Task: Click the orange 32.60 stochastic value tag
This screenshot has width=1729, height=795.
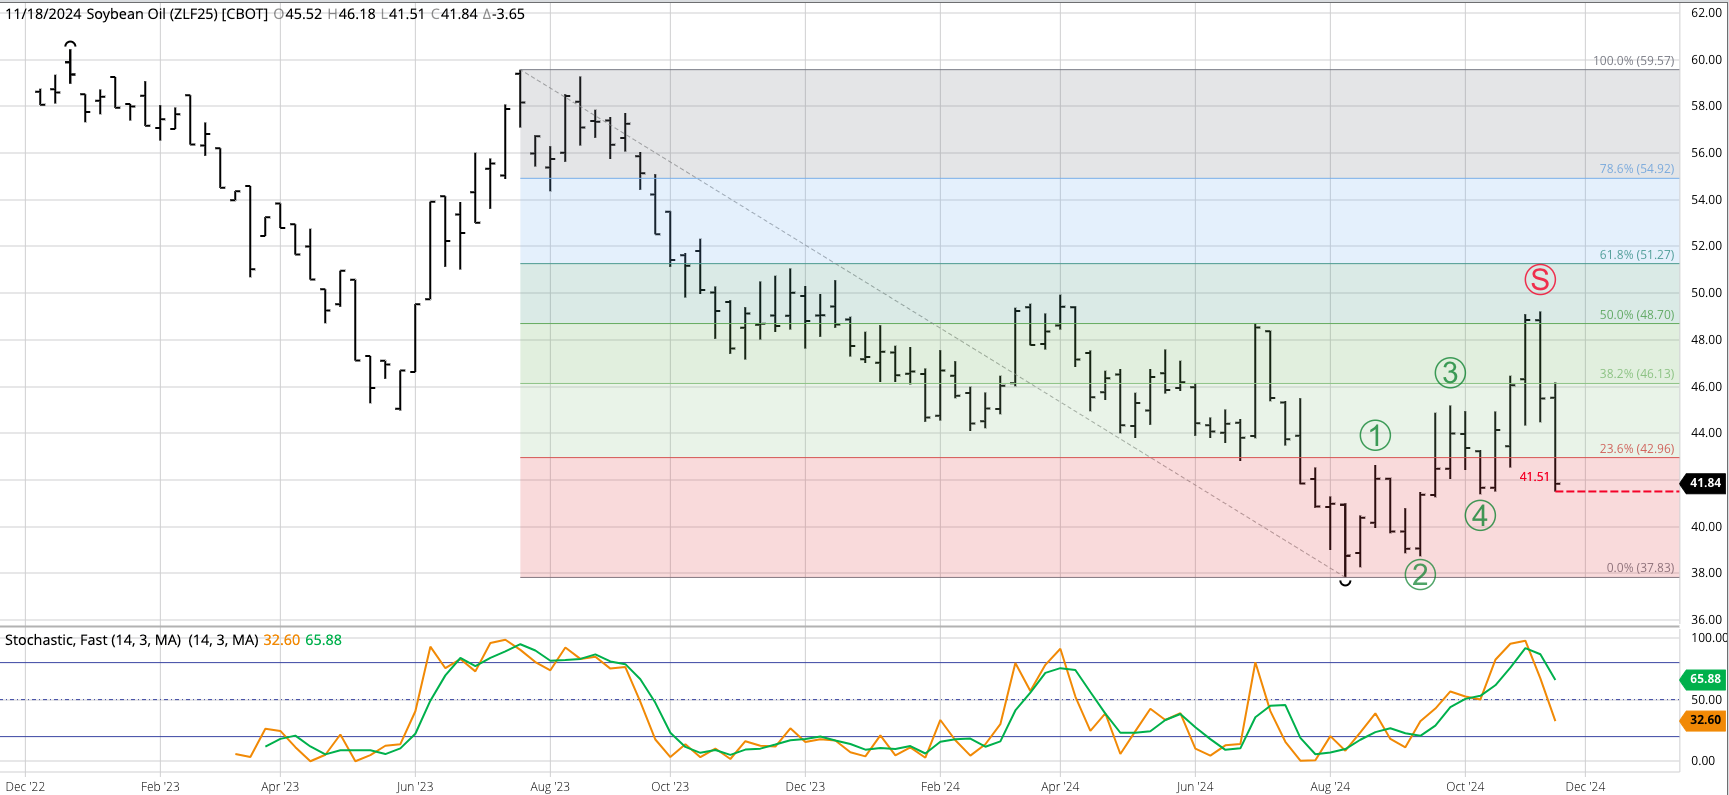Action: (x=1704, y=720)
